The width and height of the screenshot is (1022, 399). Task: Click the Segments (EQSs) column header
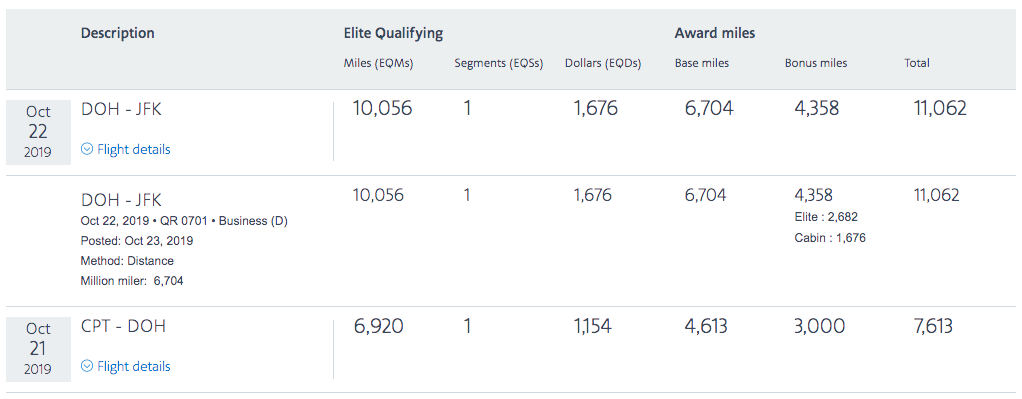(x=499, y=63)
